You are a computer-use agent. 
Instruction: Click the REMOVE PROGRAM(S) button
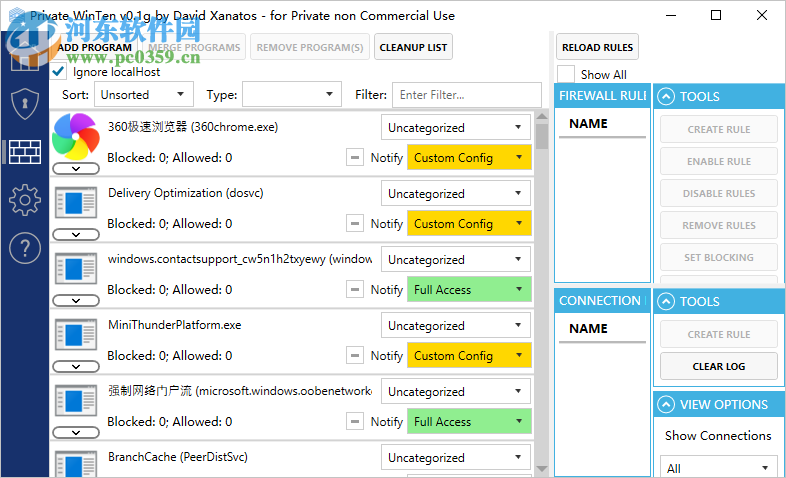click(x=310, y=47)
